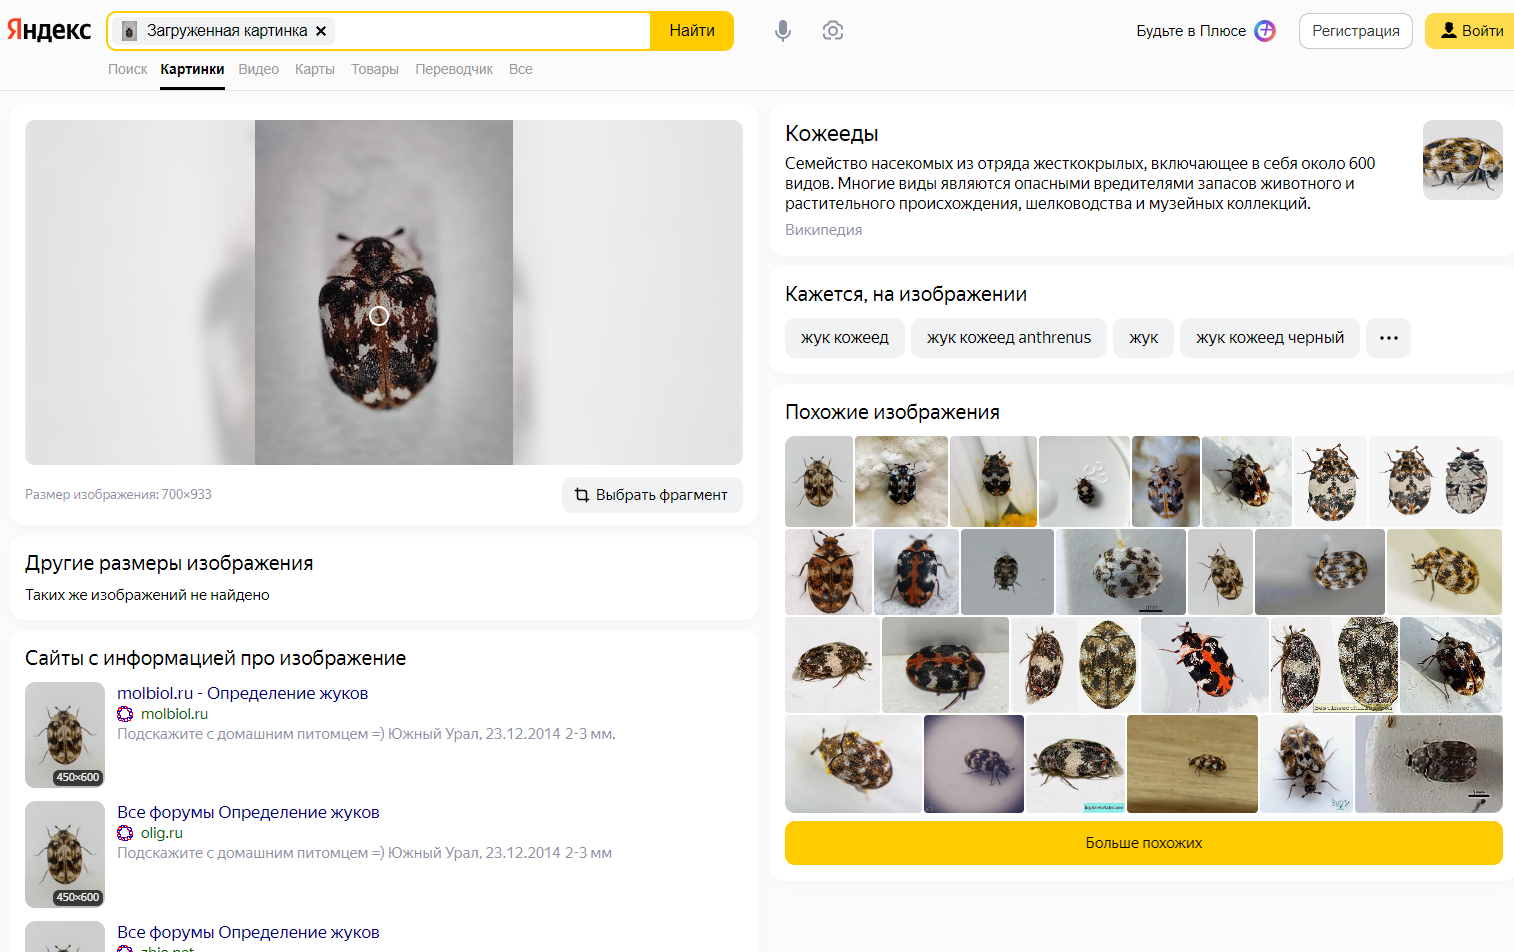
Task: Open the Кожееды article title
Action: [x=831, y=134]
